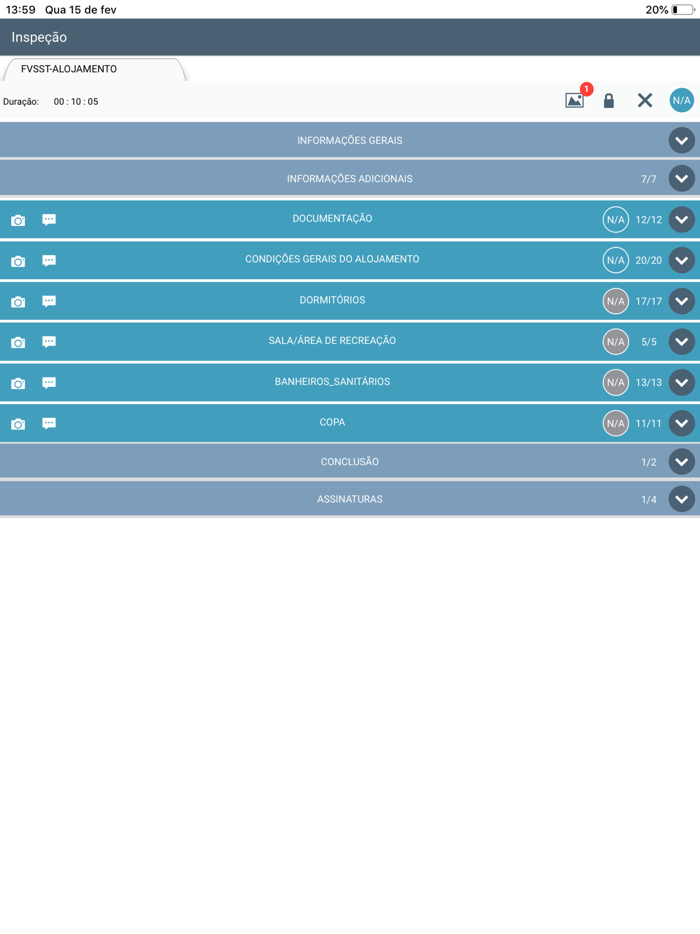
Task: Expand DOCUMENTAÇÃO chevron
Action: coord(682,220)
